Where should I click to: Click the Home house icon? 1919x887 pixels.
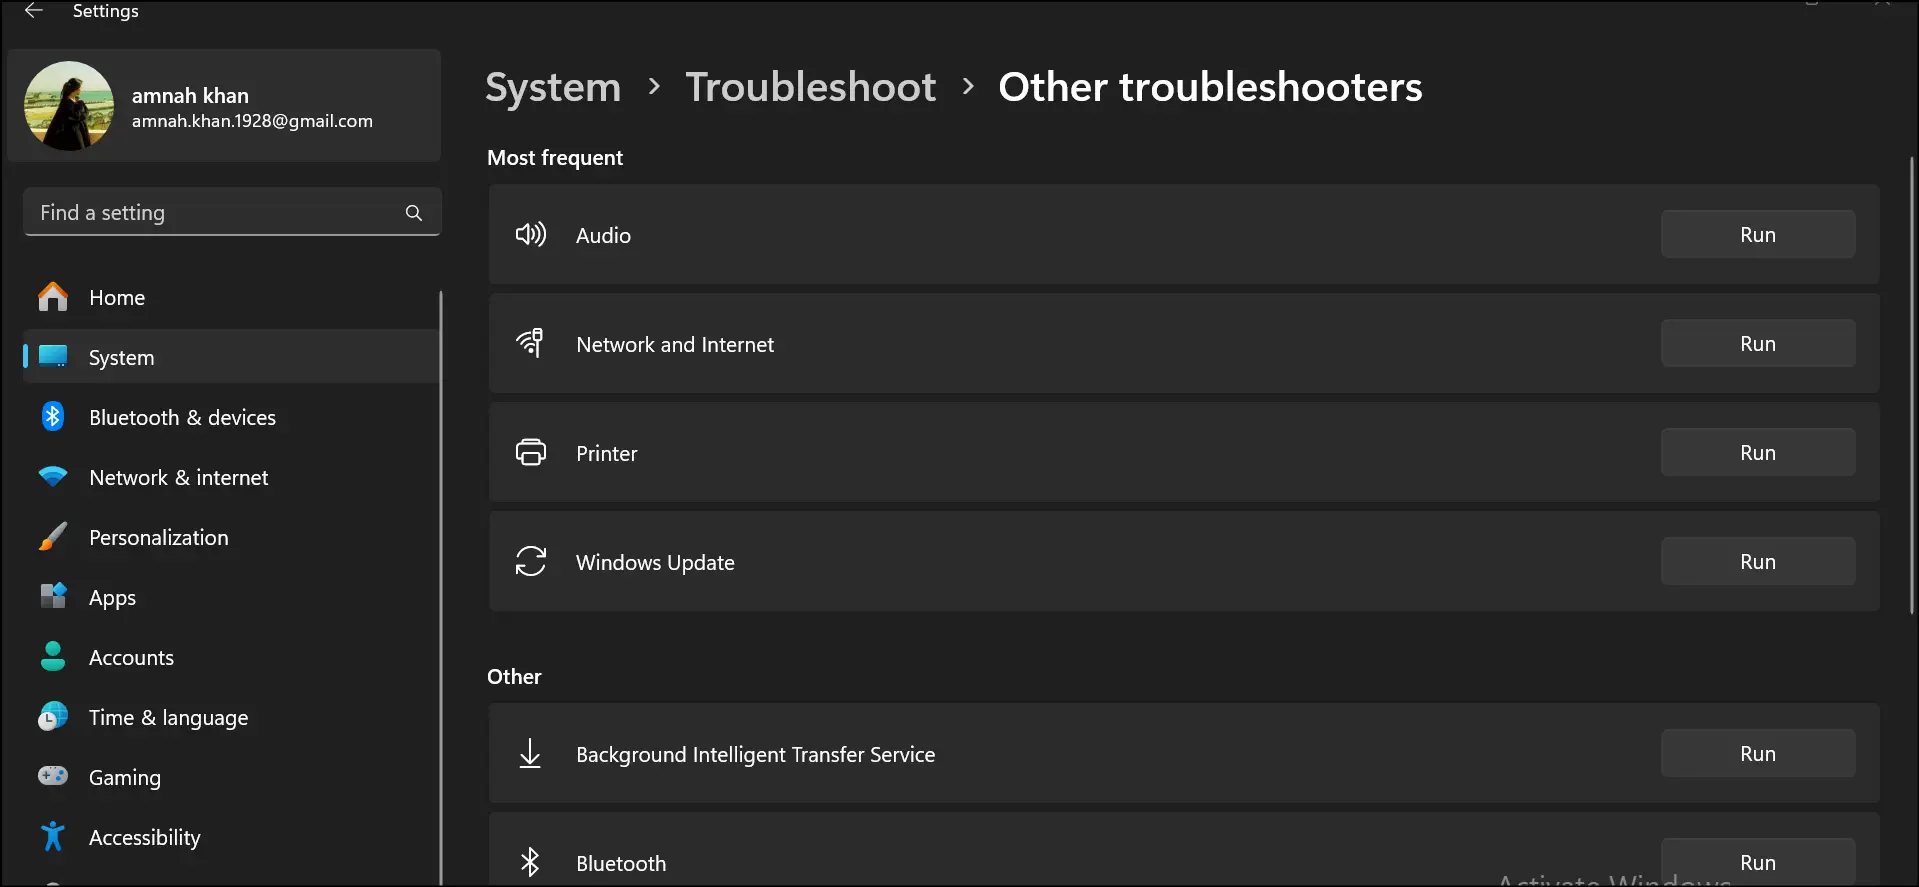click(53, 297)
